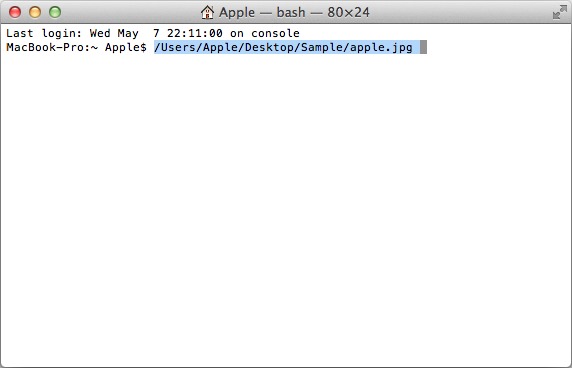The image size is (572, 368).
Task: Click the 'MacBook-Pro:~' prompt text
Action: tap(52, 47)
